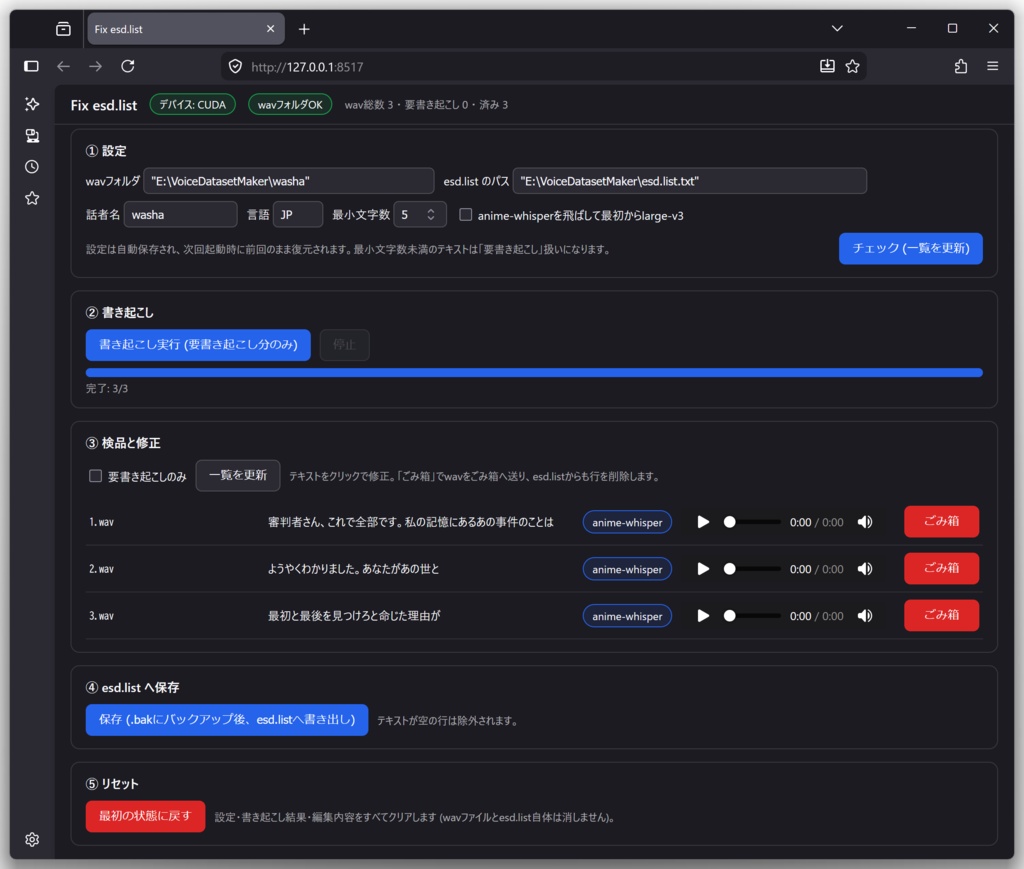The width and height of the screenshot is (1024, 869).
Task: Play the 1.wav audio
Action: point(703,522)
